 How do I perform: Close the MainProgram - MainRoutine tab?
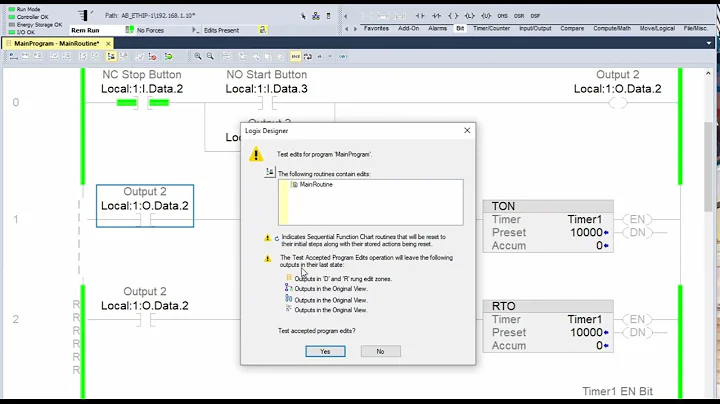pyautogui.click(x=108, y=44)
